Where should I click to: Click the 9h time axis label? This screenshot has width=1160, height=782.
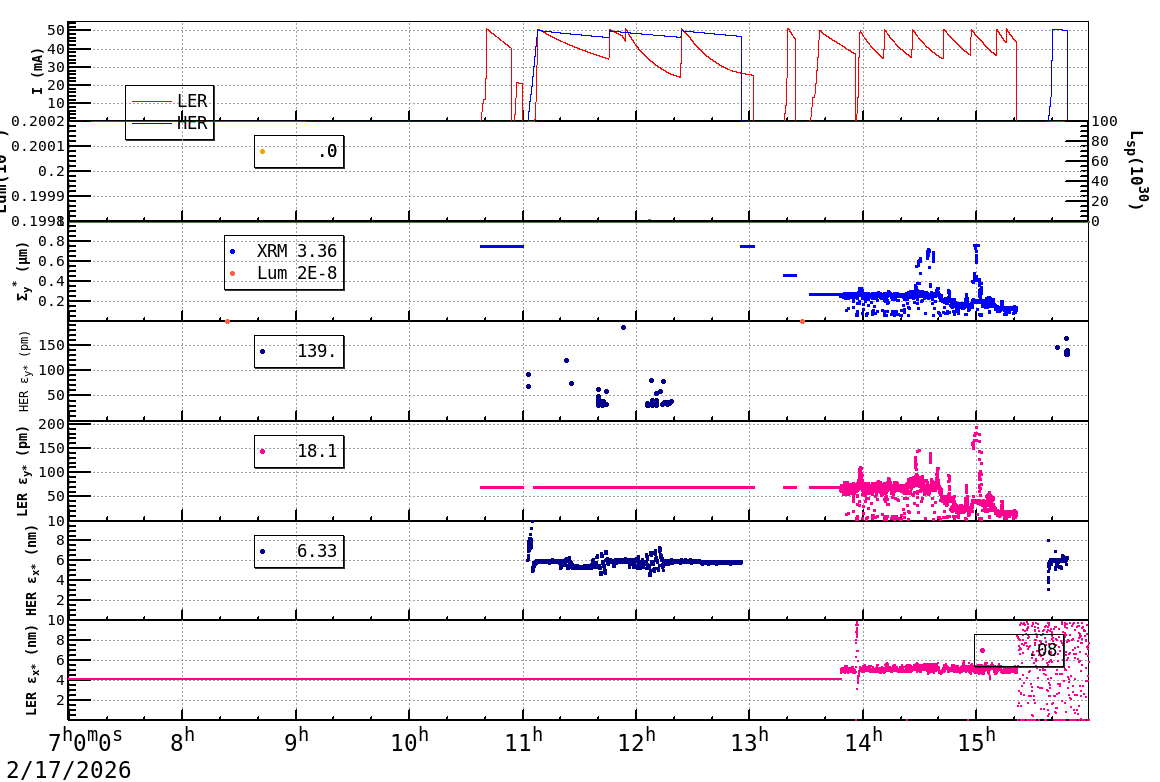click(296, 741)
